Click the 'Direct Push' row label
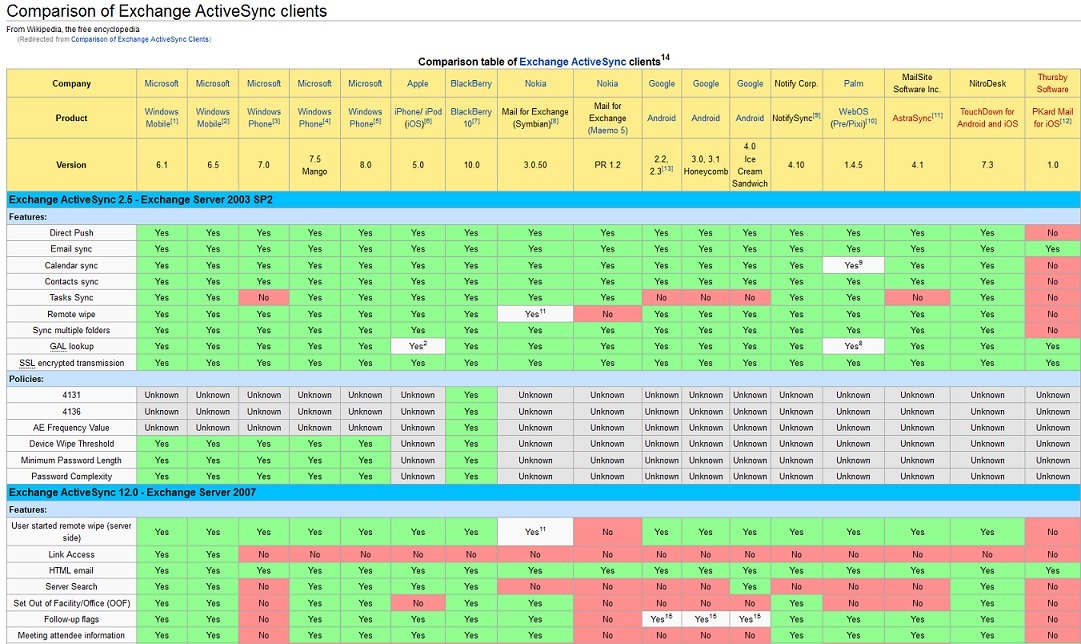1081x644 pixels. pos(72,233)
